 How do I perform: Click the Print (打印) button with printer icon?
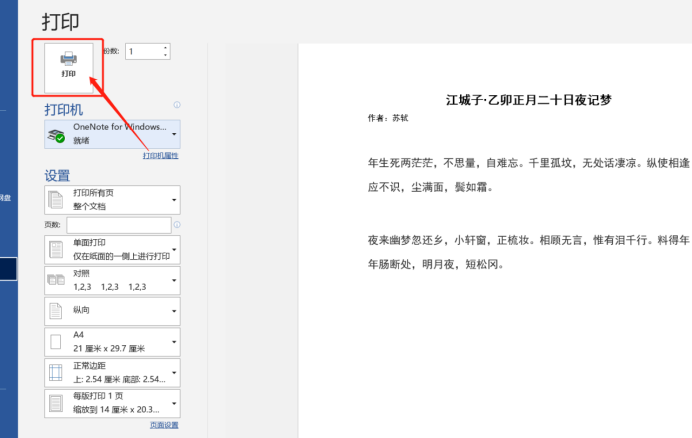[x=68, y=67]
